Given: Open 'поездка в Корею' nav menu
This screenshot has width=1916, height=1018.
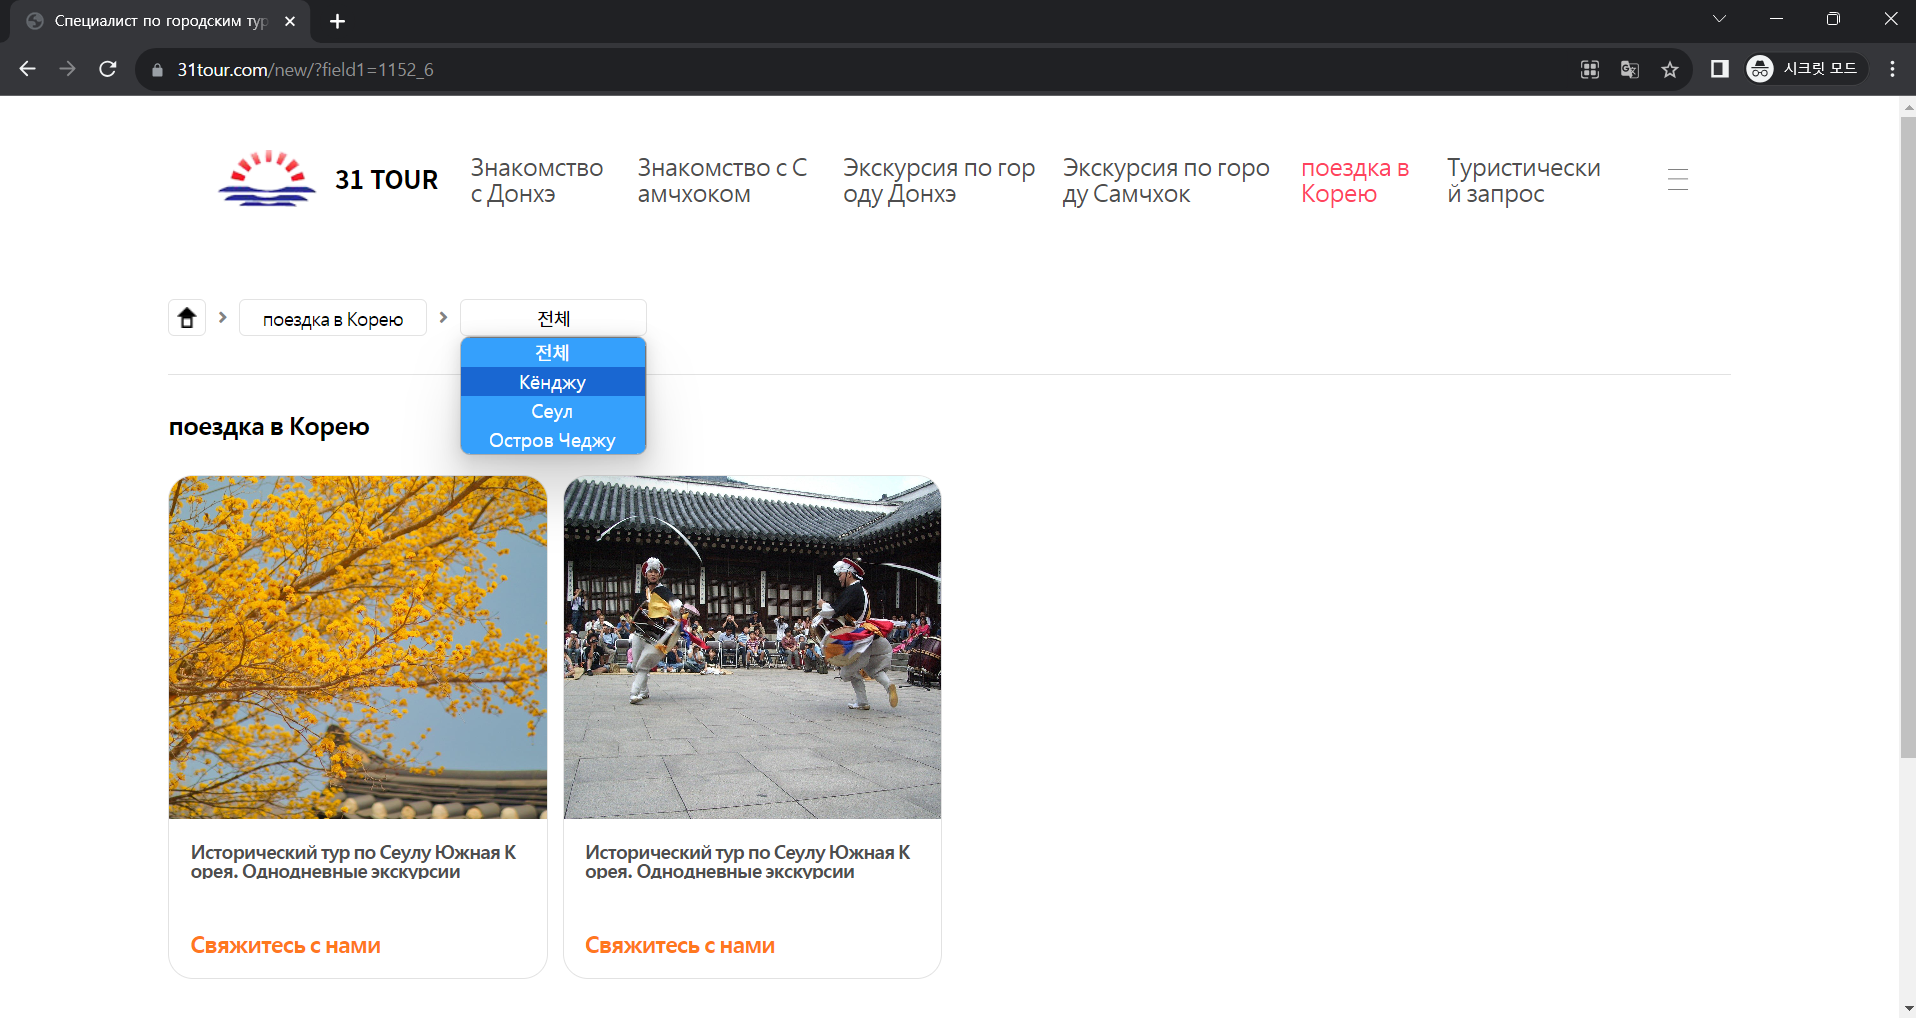Looking at the screenshot, I should [1355, 181].
